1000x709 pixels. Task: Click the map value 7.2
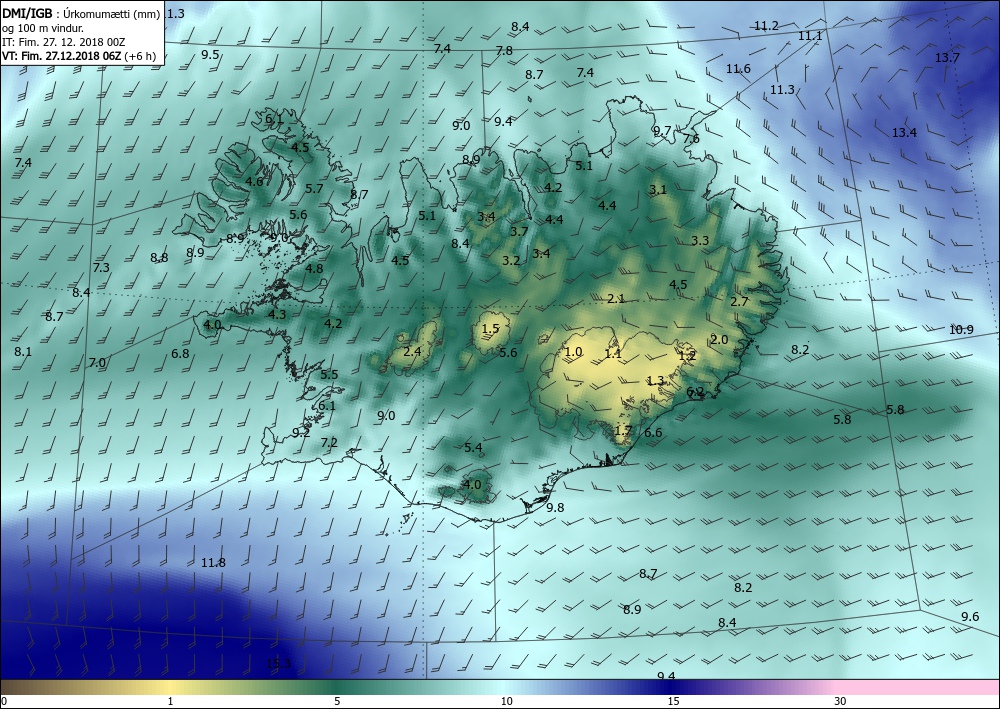click(329, 442)
